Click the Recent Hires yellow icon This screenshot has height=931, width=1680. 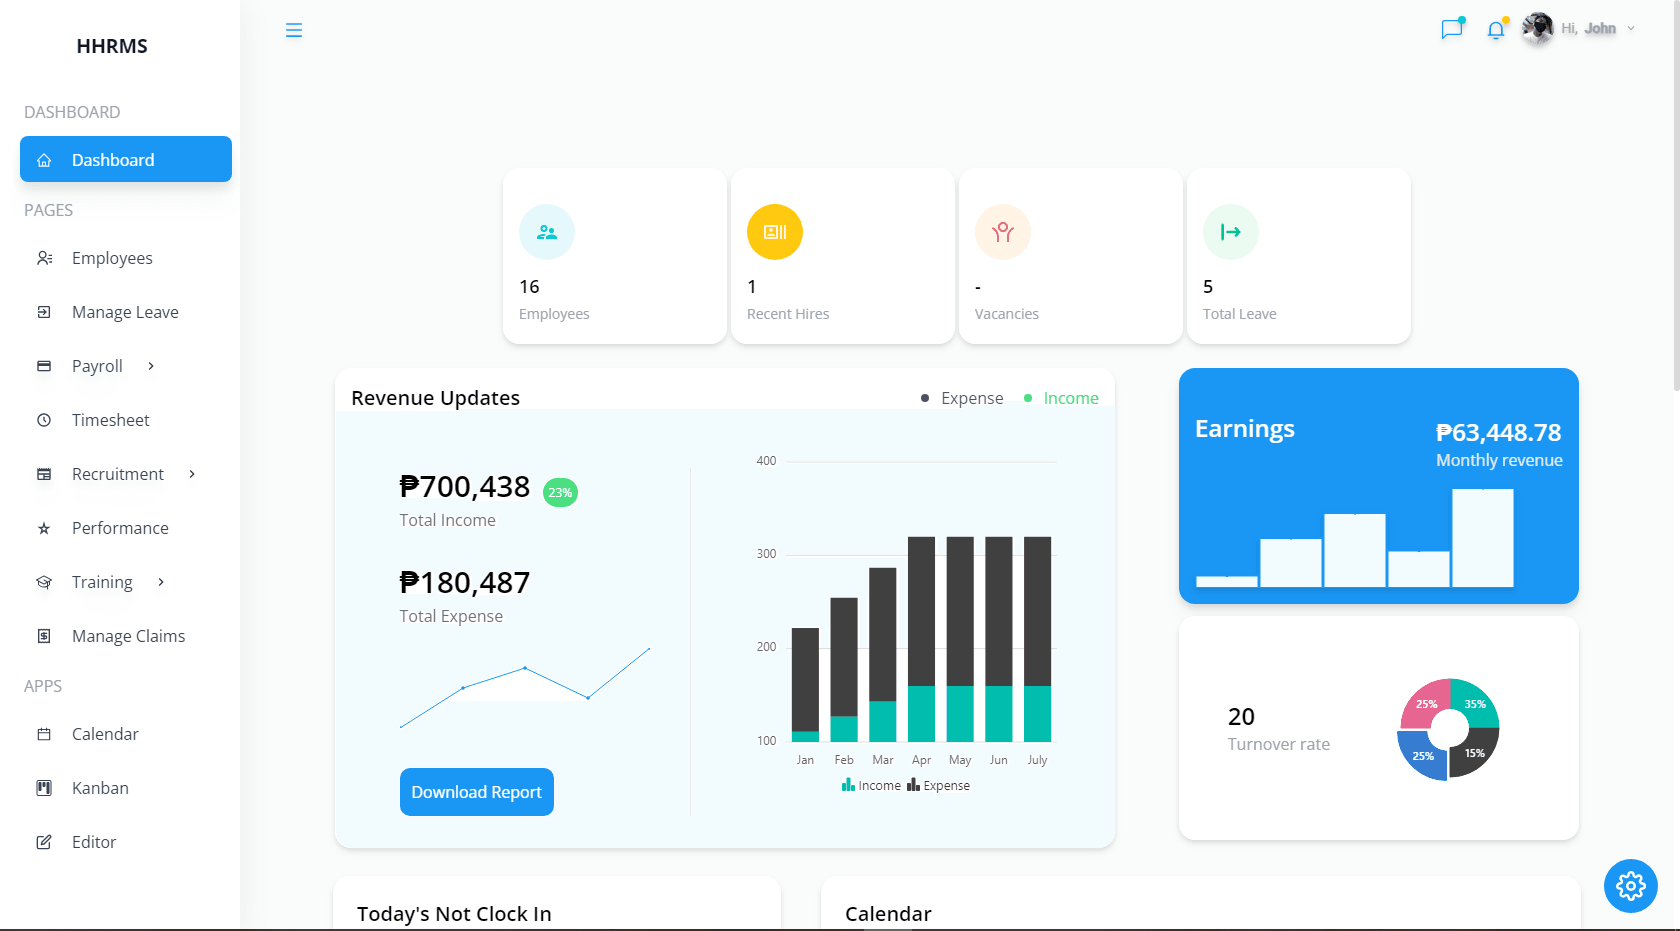tap(775, 232)
